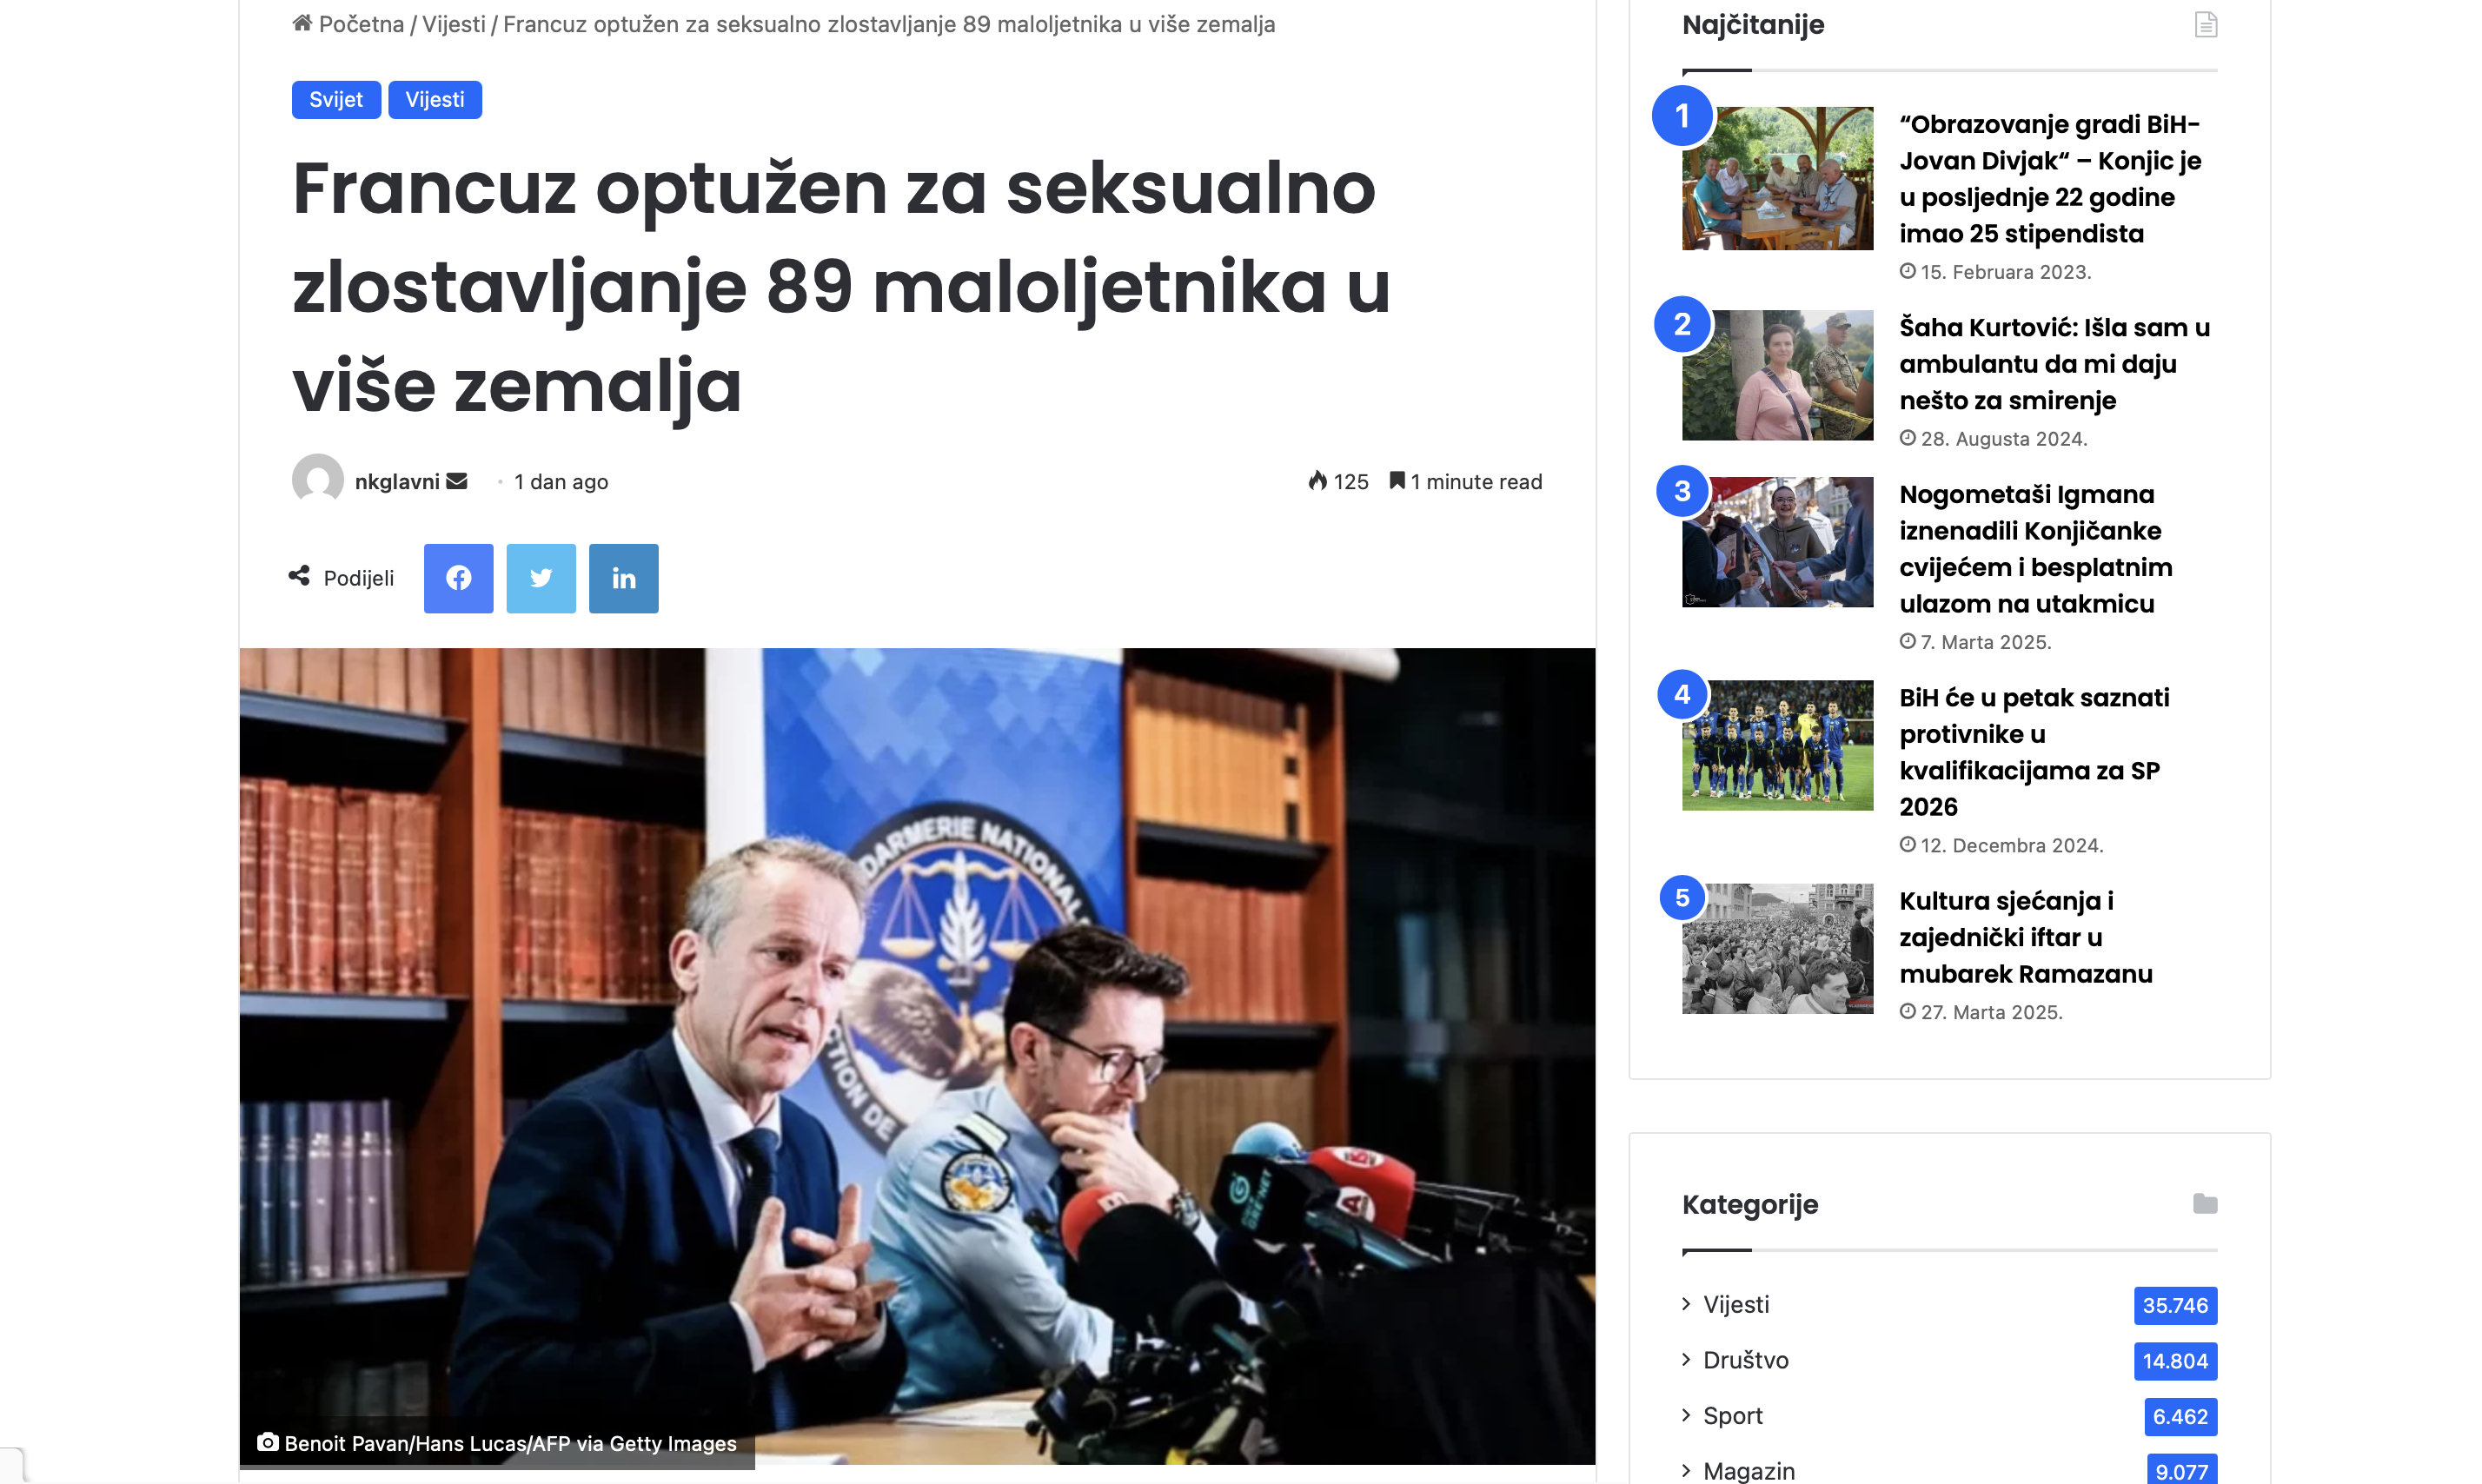
Task: Expand the Društvo category chevron
Action: coord(1686,1359)
